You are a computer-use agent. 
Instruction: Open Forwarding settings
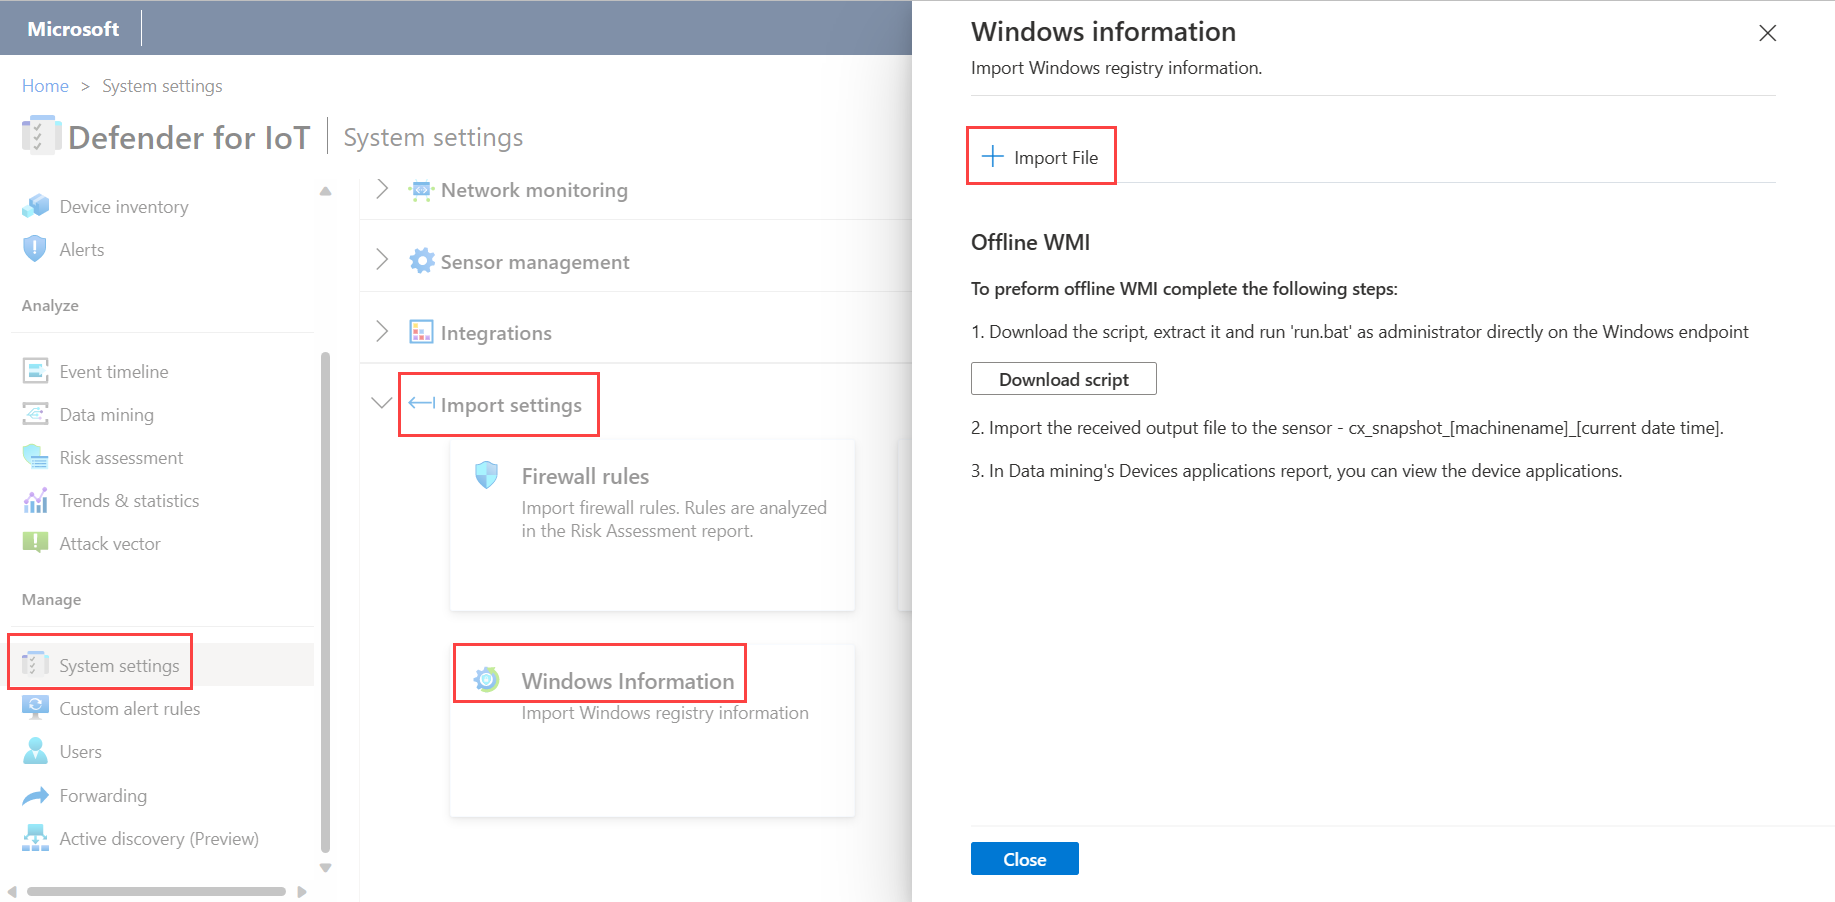click(x=103, y=796)
